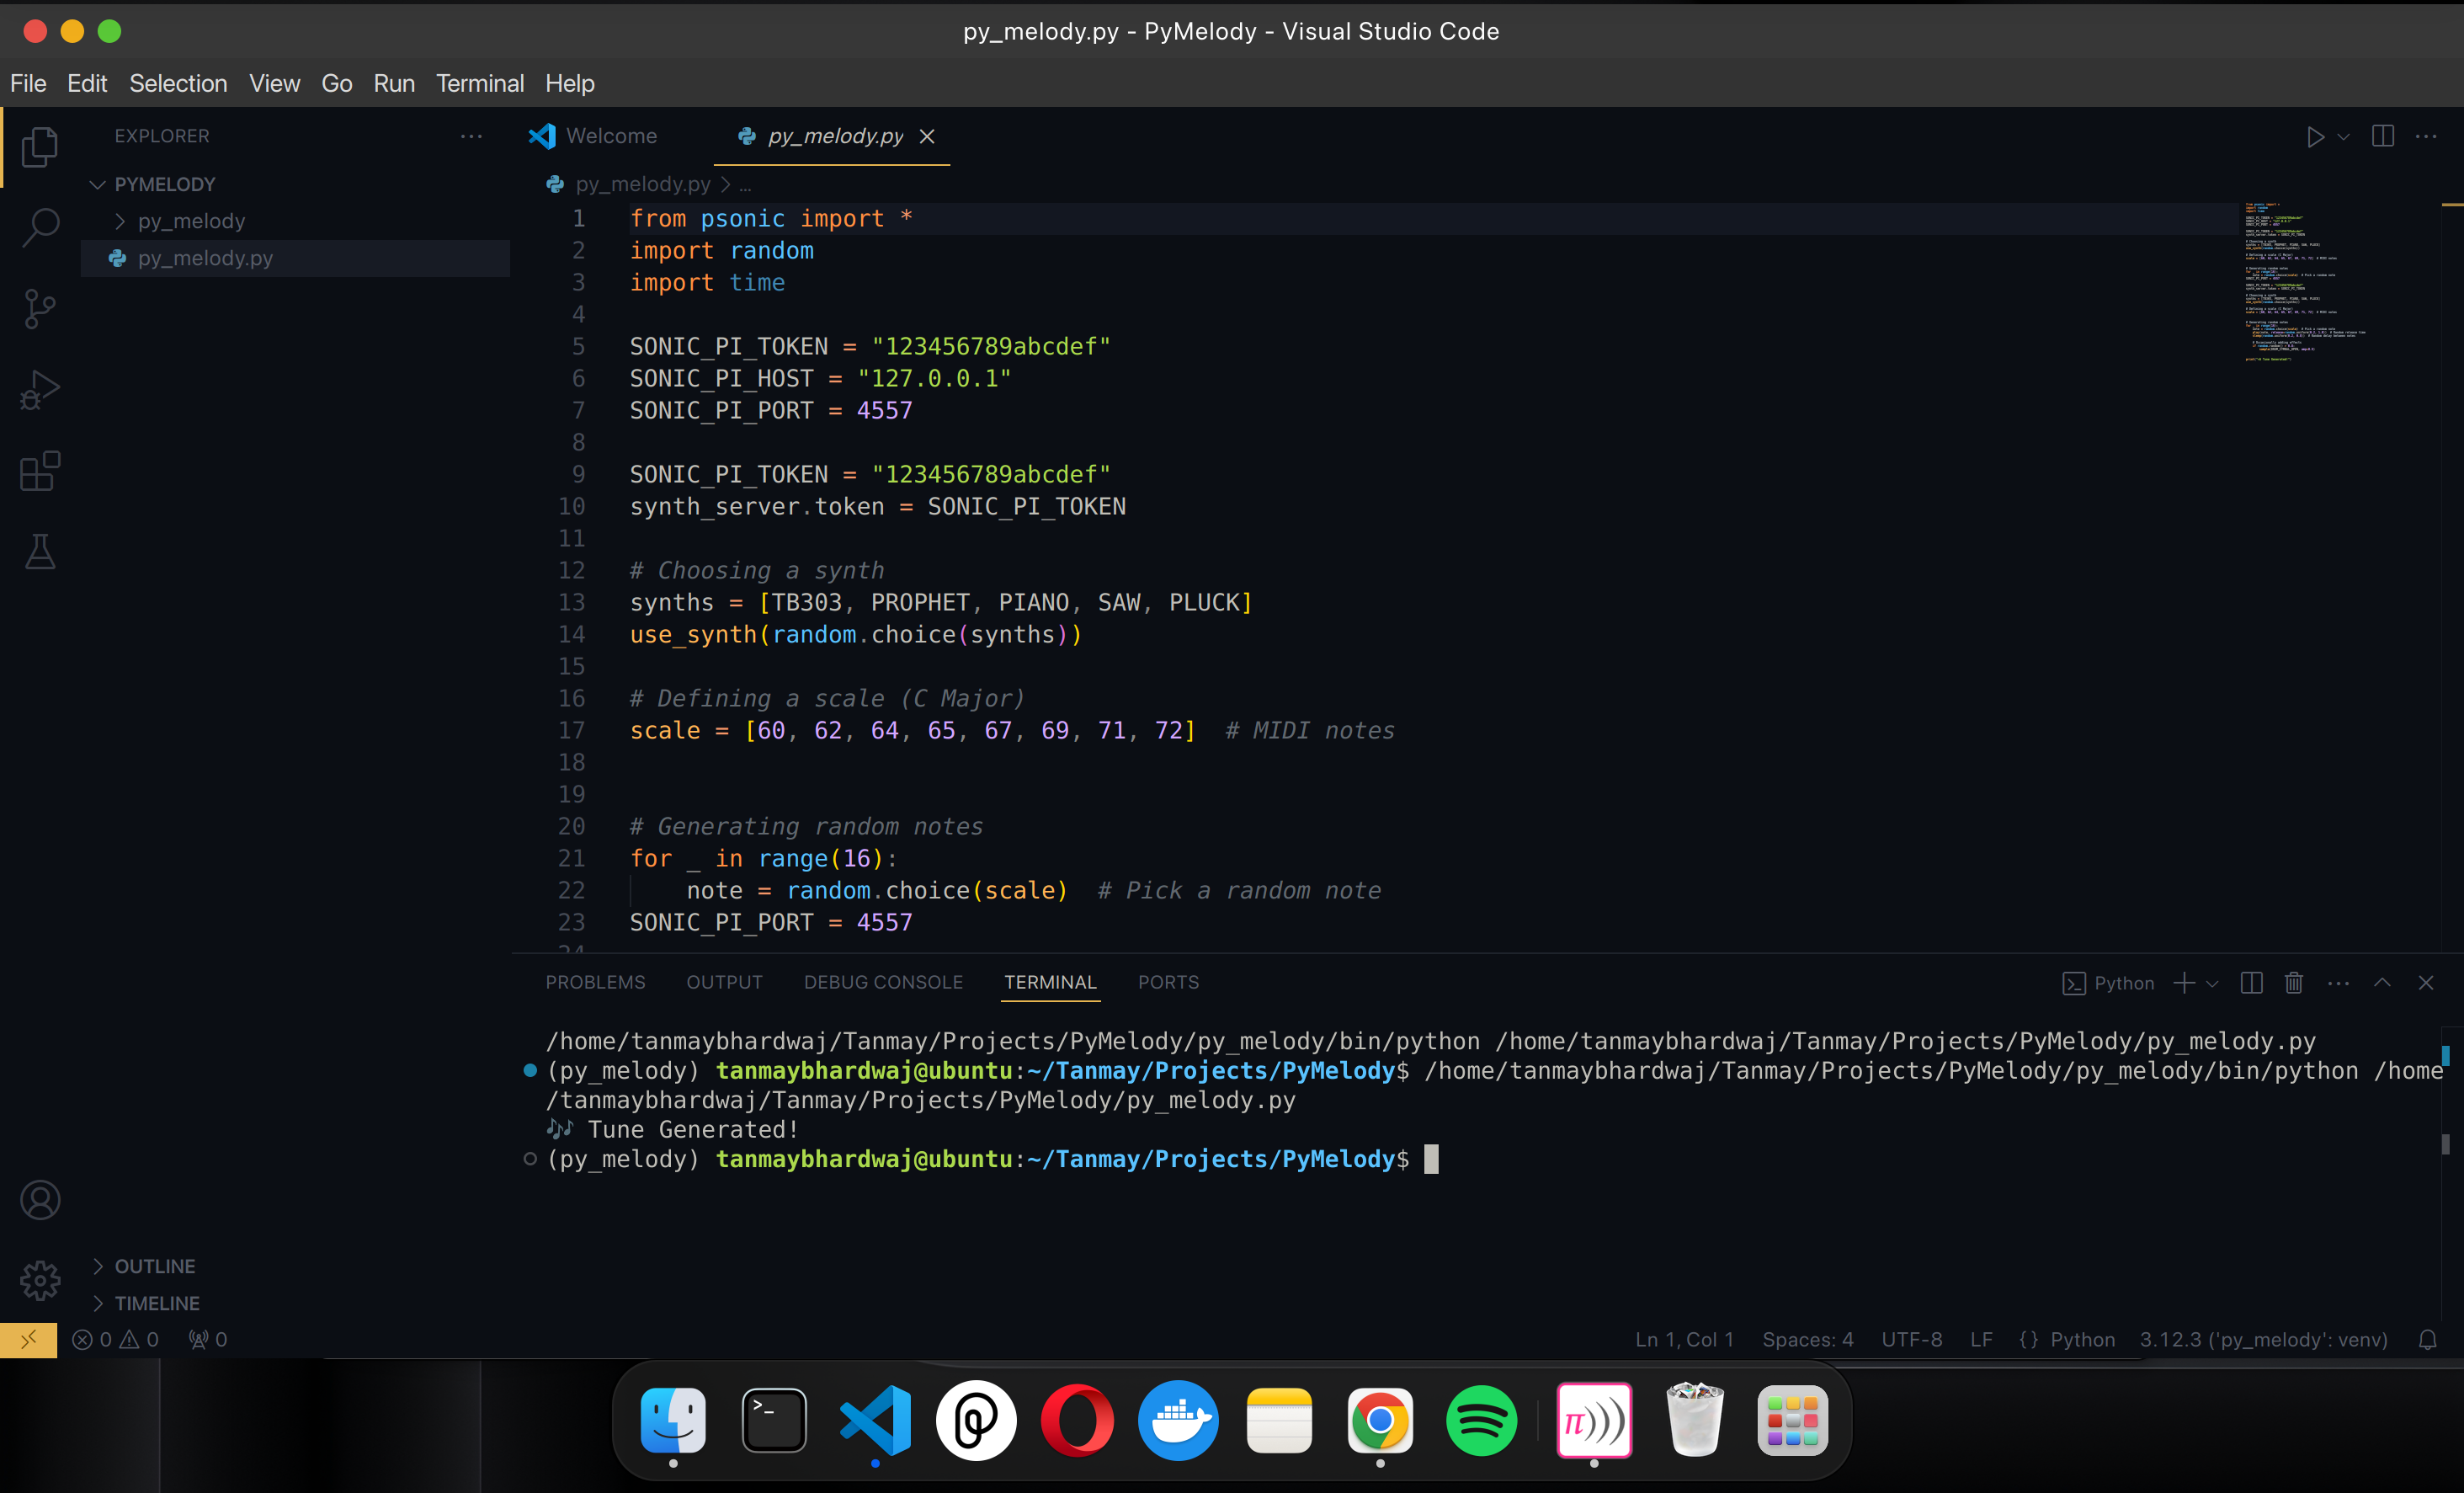Image resolution: width=2464 pixels, height=1493 pixels.
Task: Open the Selection menu
Action: coord(178,83)
